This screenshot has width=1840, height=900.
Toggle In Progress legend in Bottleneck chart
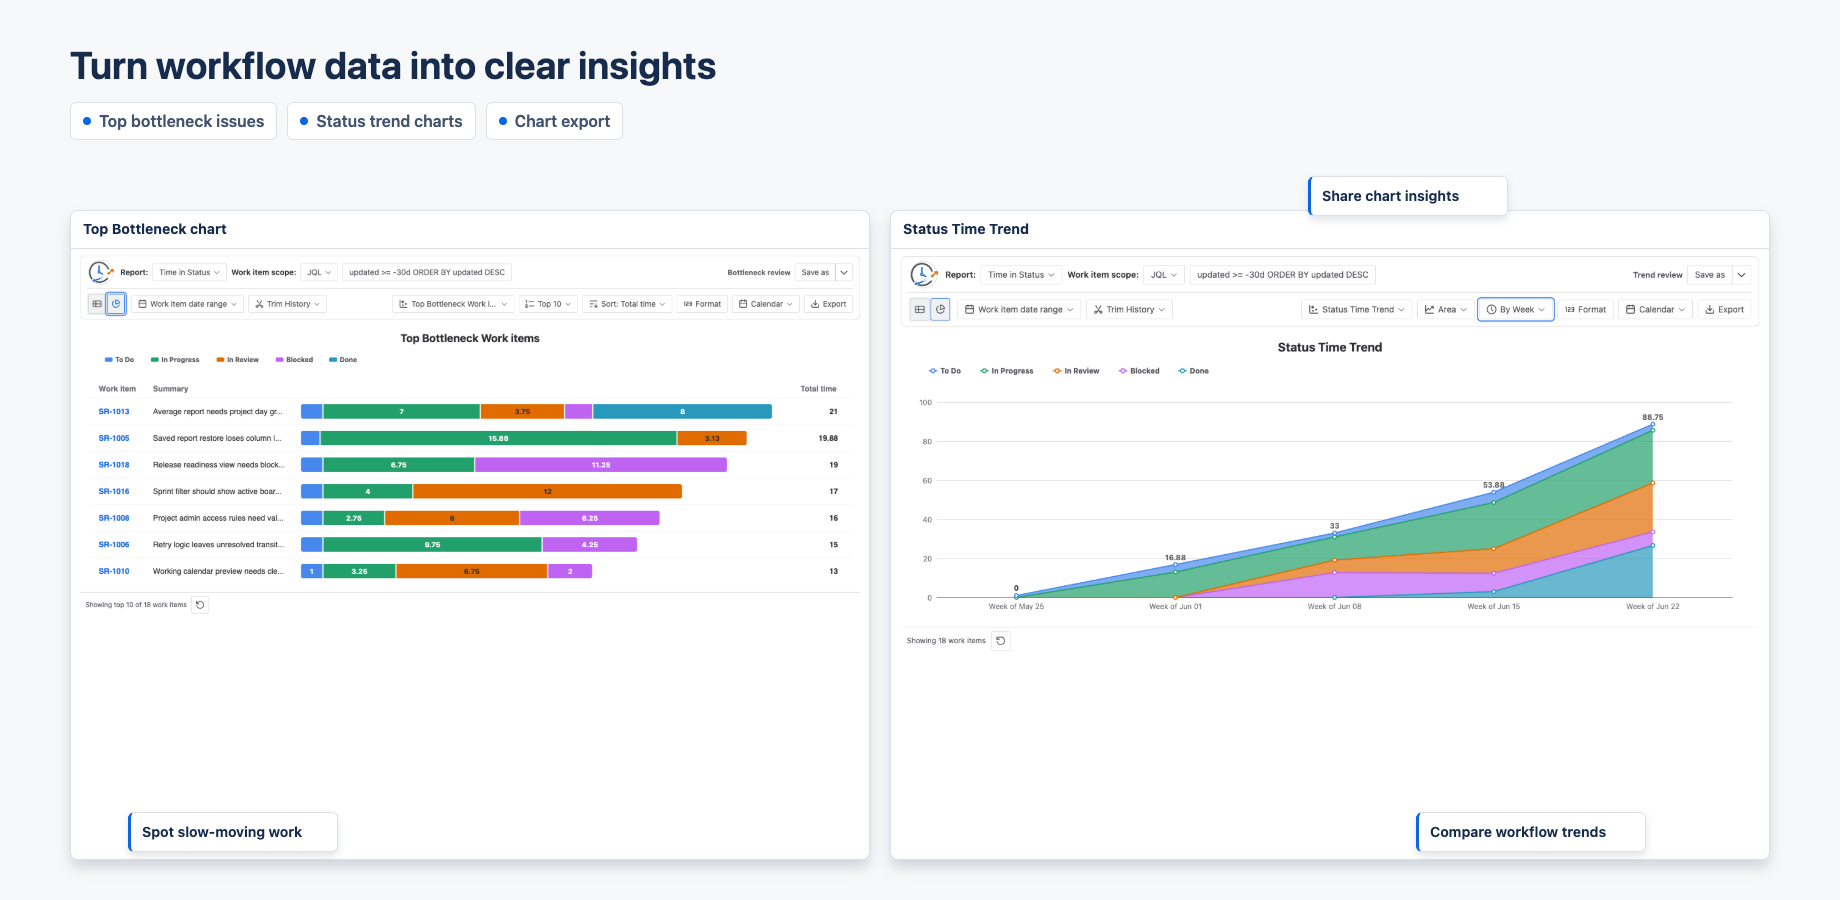175,360
